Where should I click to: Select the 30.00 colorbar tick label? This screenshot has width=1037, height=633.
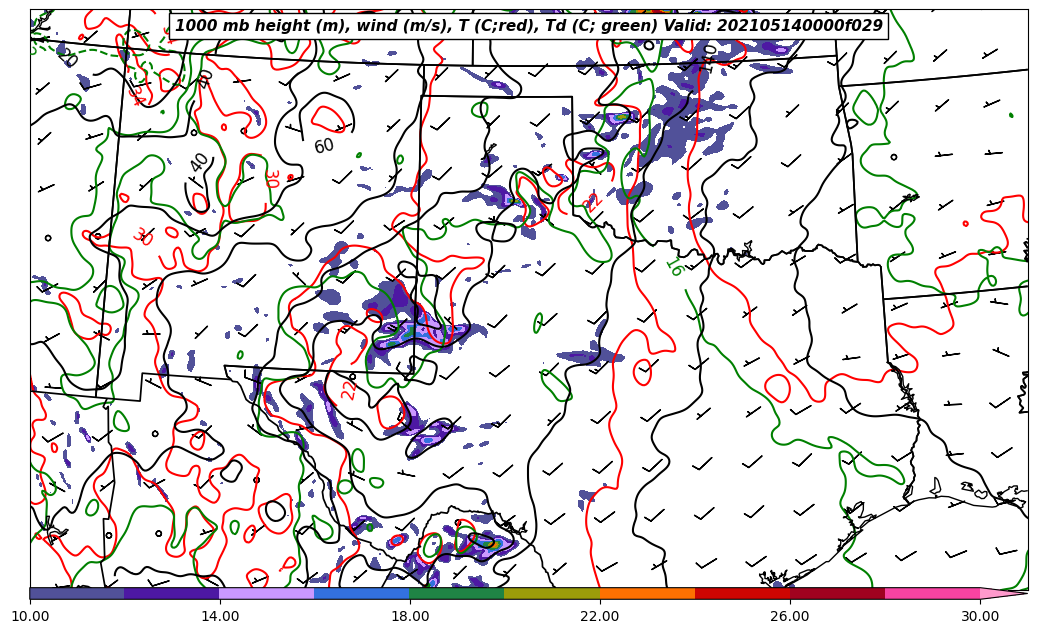pos(980,616)
